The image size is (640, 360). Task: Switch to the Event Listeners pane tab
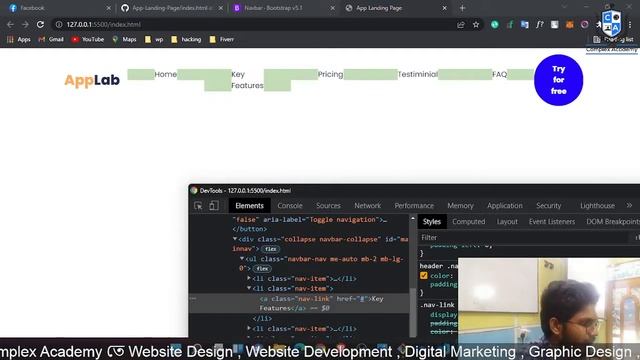tap(552, 222)
